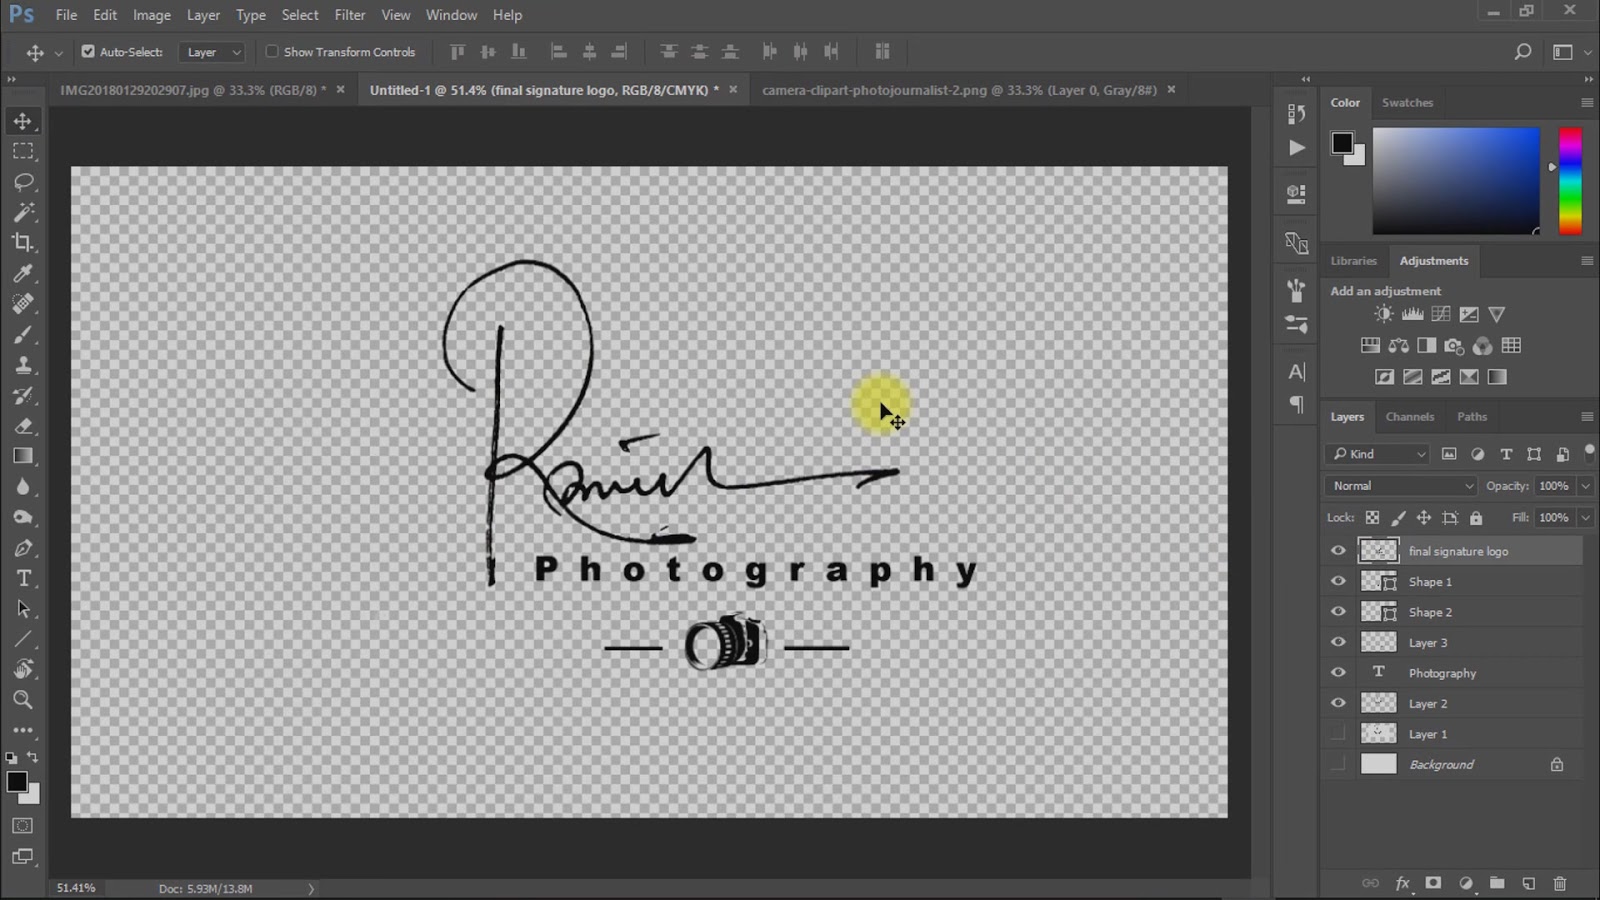The image size is (1600, 900).
Task: Enable Show Transform Controls
Action: (272, 51)
